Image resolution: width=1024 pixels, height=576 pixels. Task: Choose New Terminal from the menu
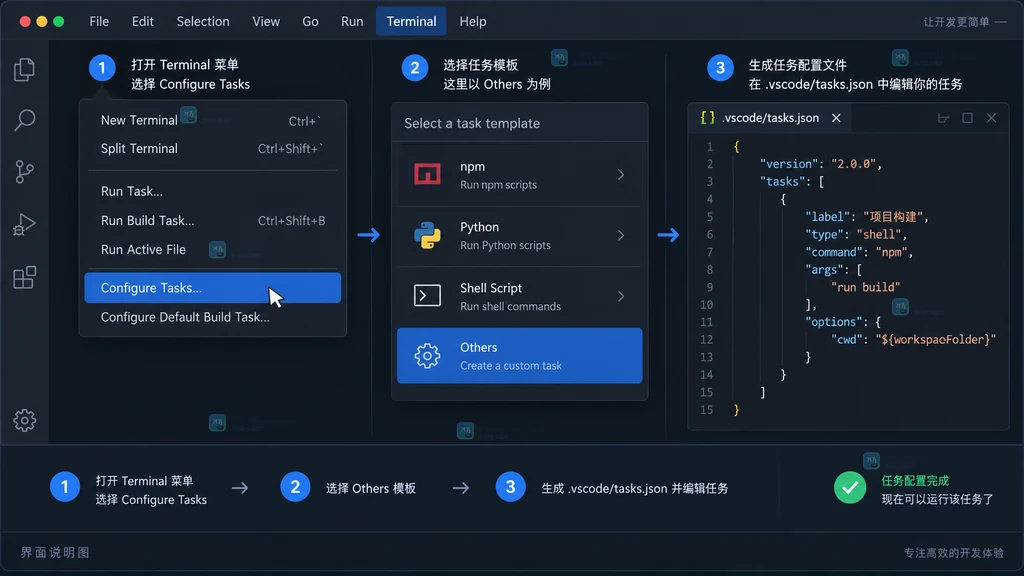click(212, 120)
